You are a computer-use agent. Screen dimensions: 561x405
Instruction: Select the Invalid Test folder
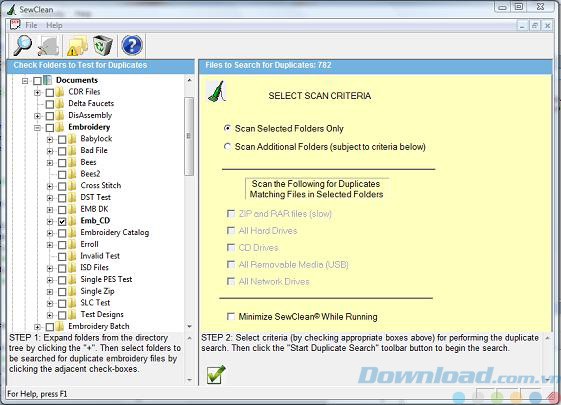tap(100, 256)
